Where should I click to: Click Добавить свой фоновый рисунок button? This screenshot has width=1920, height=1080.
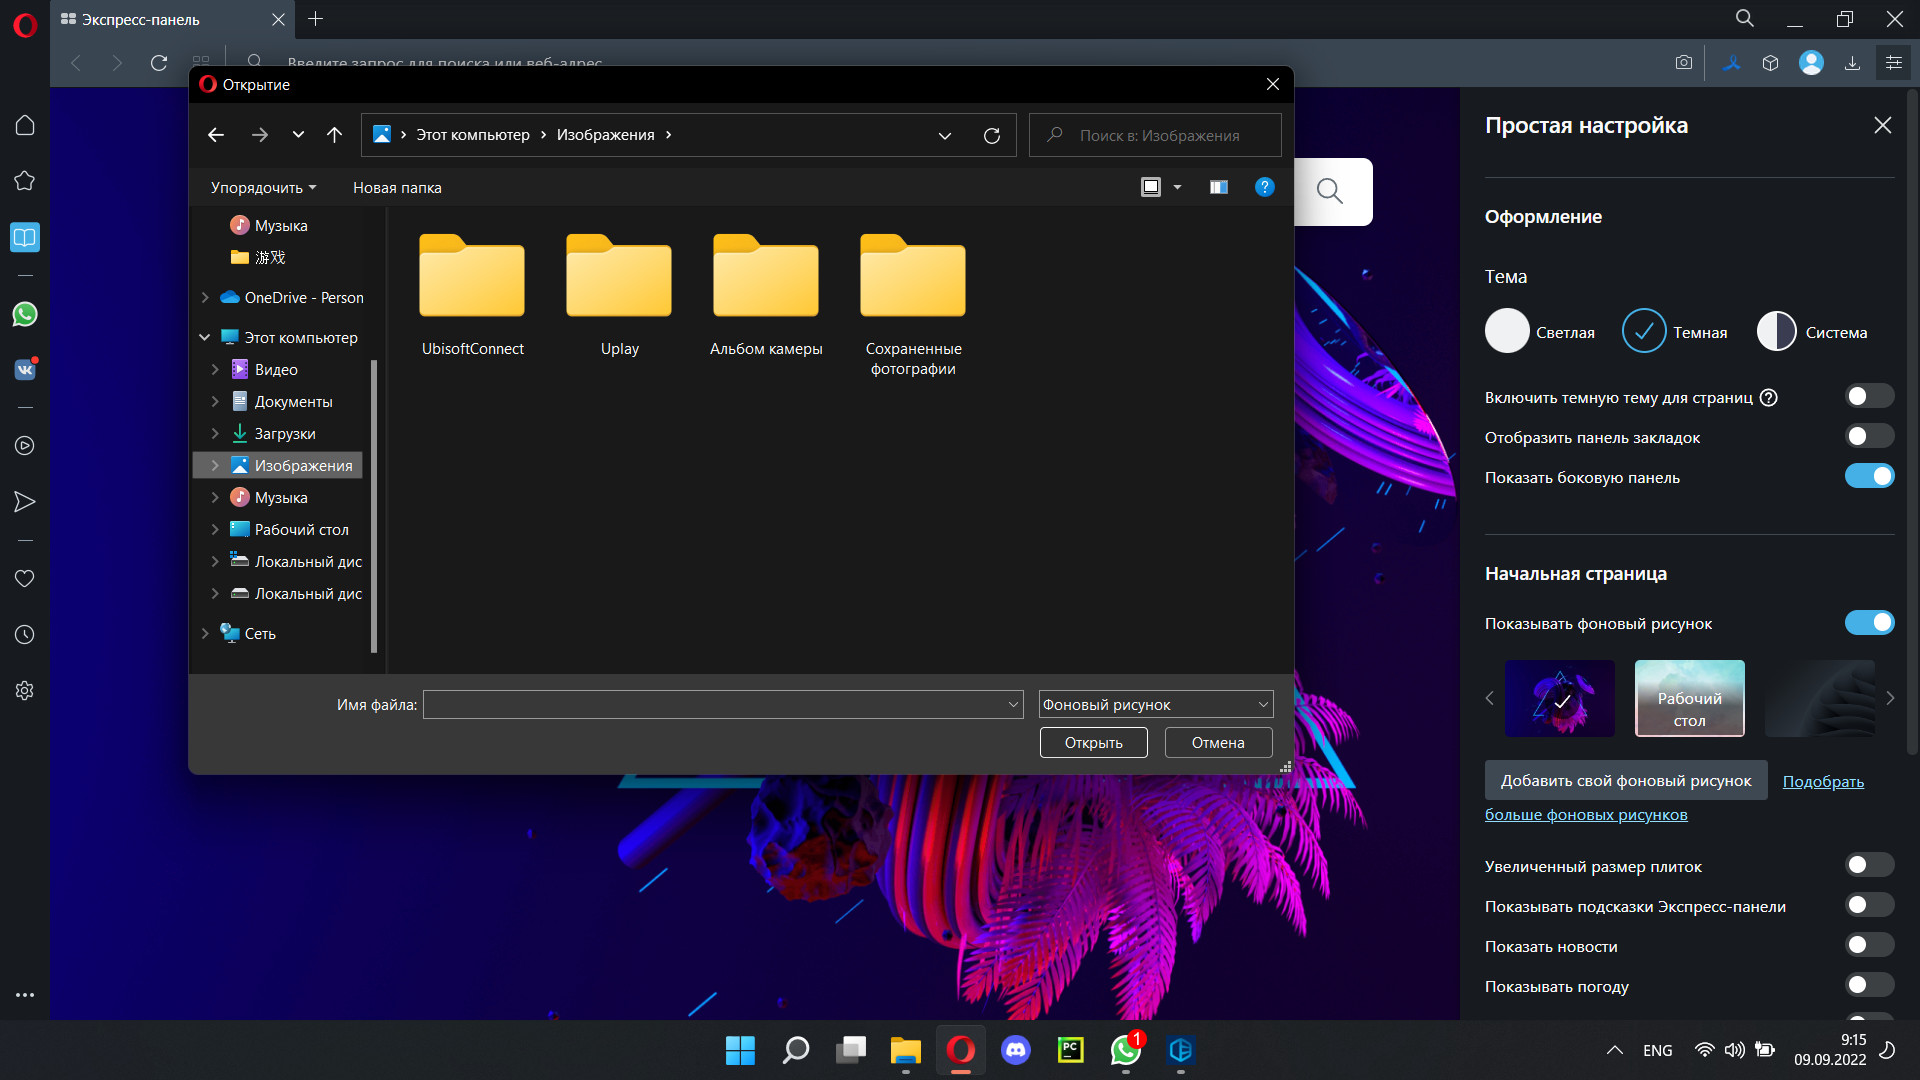click(1625, 781)
